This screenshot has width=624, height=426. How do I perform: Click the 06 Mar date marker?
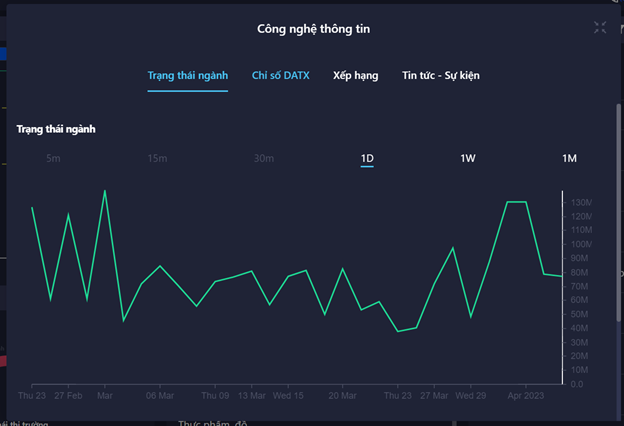click(x=160, y=396)
